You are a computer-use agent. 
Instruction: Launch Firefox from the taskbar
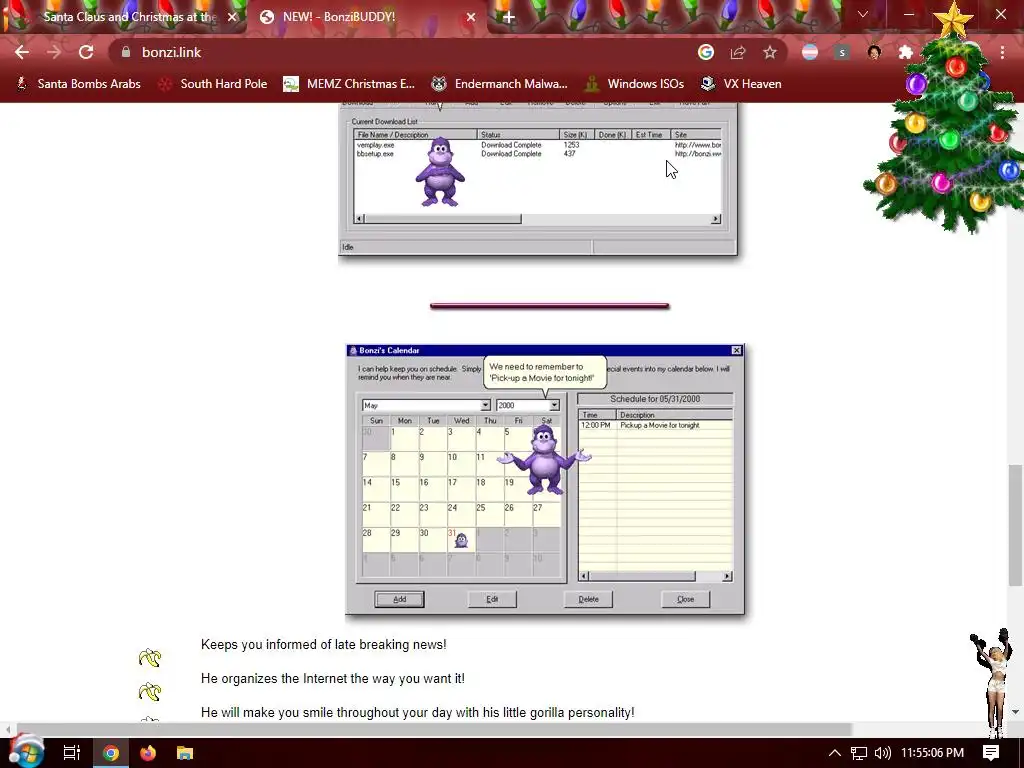(148, 753)
